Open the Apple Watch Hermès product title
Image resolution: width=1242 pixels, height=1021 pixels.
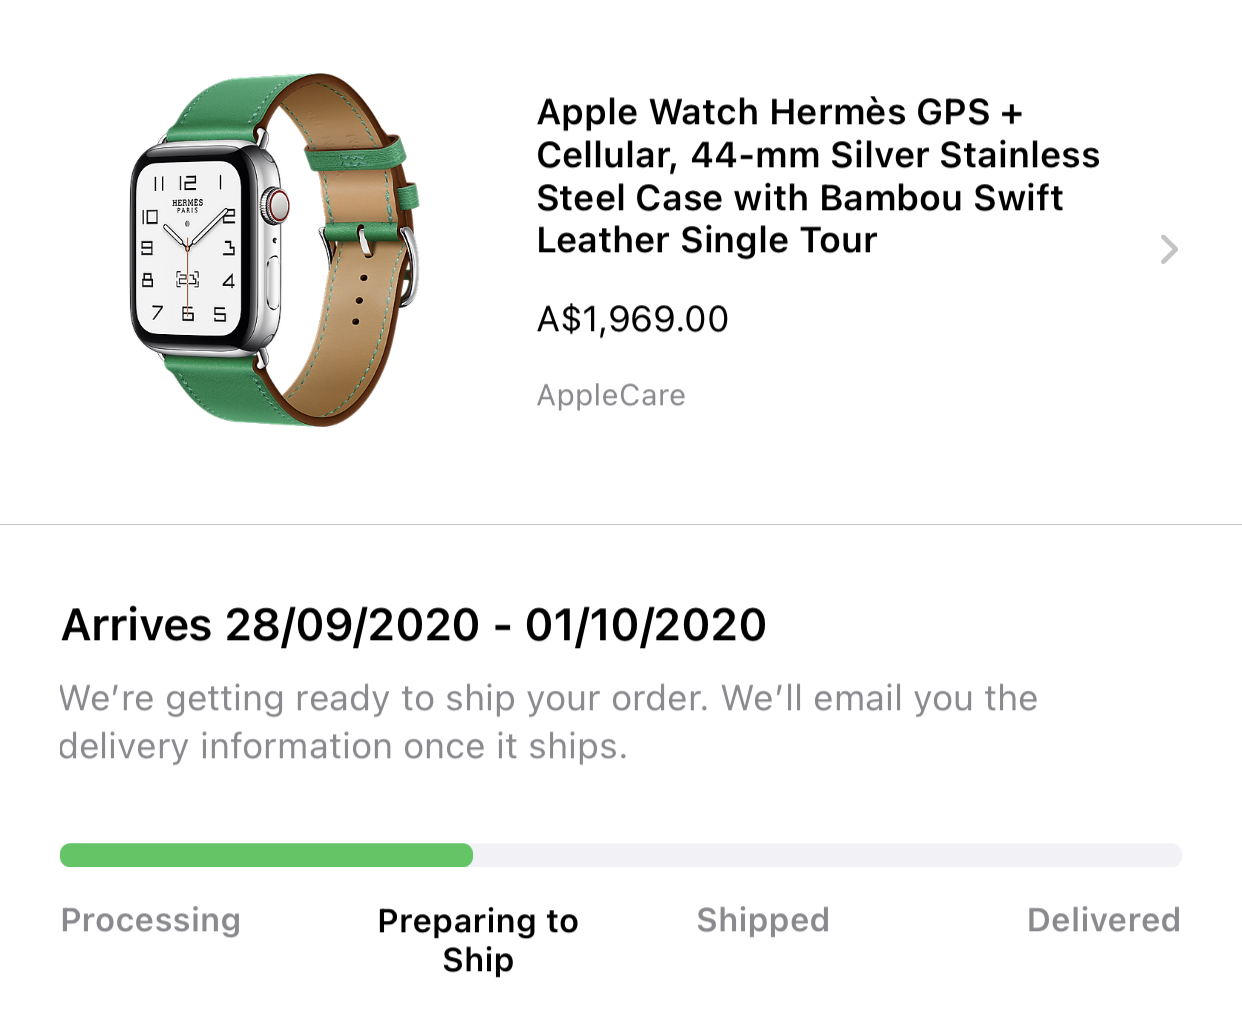coord(817,176)
